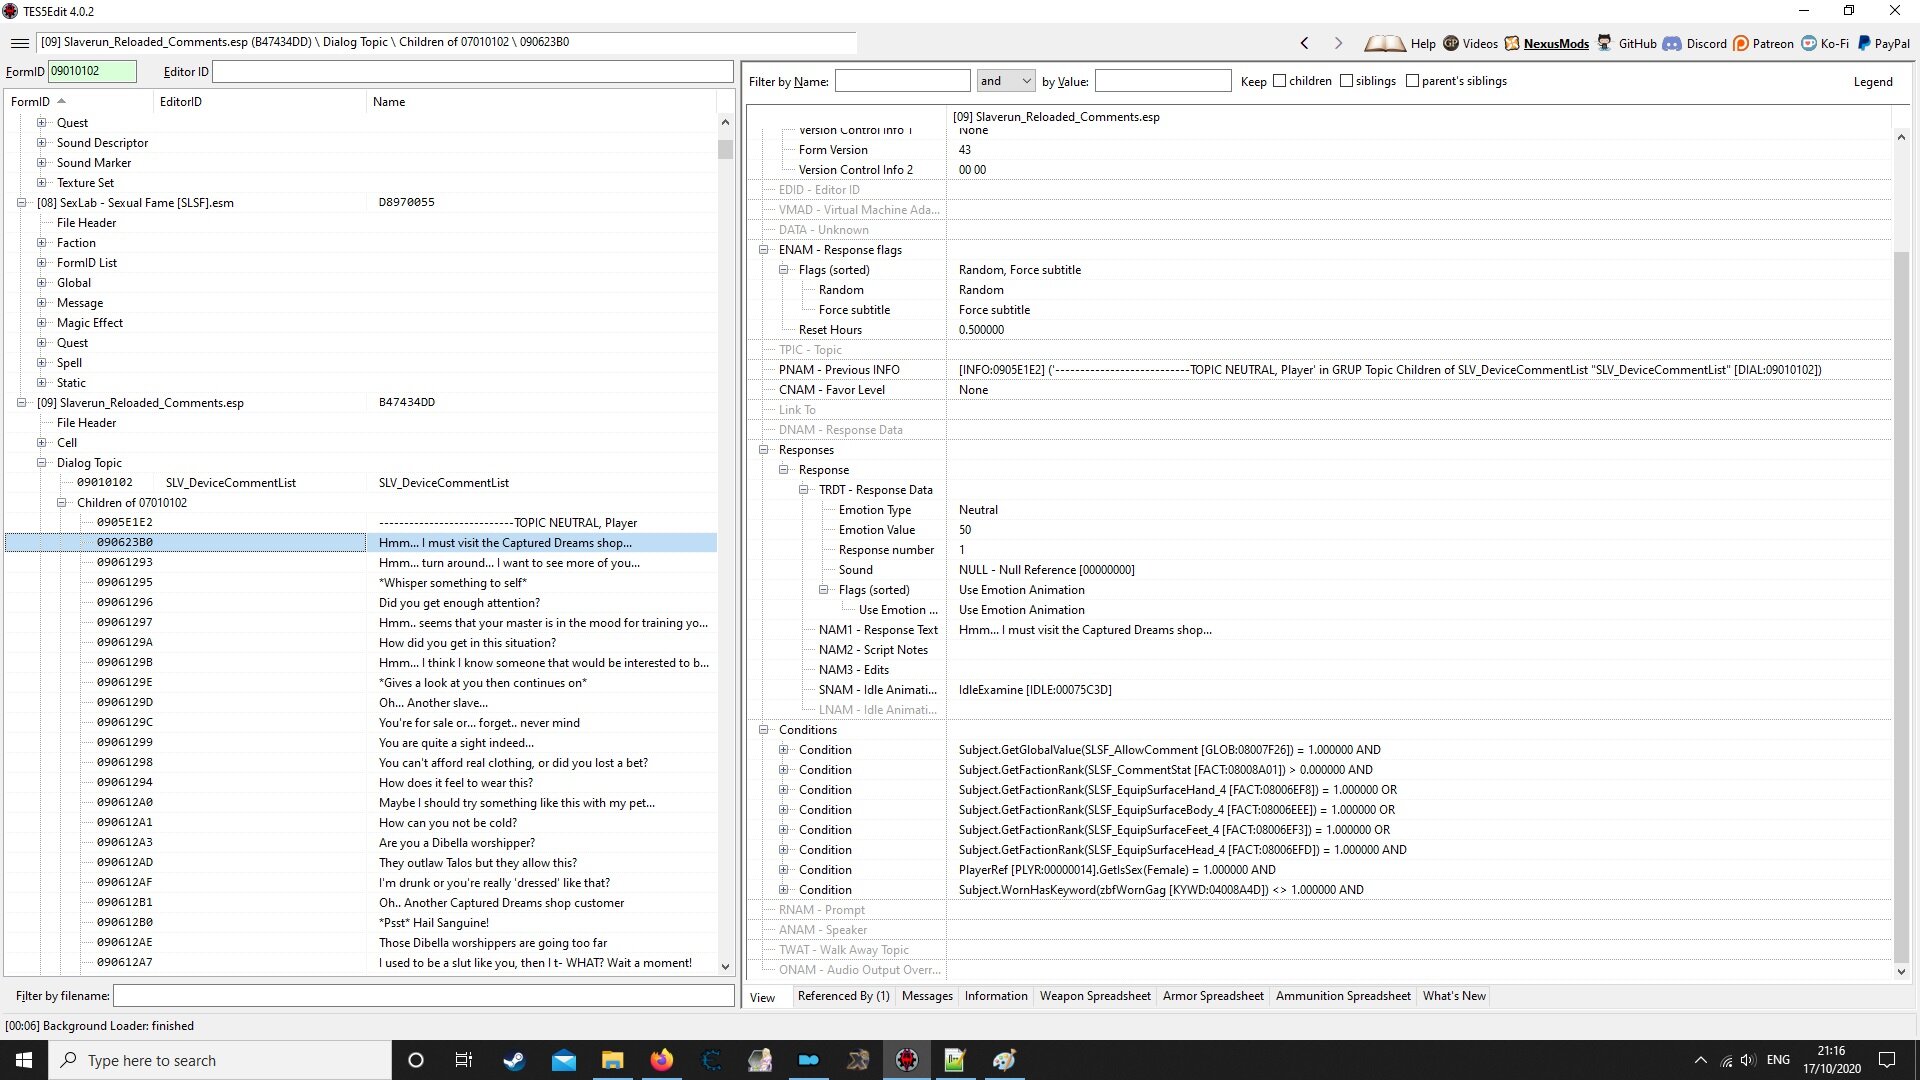Switch to the Information tab
The width and height of the screenshot is (1920, 1080).
click(x=995, y=996)
